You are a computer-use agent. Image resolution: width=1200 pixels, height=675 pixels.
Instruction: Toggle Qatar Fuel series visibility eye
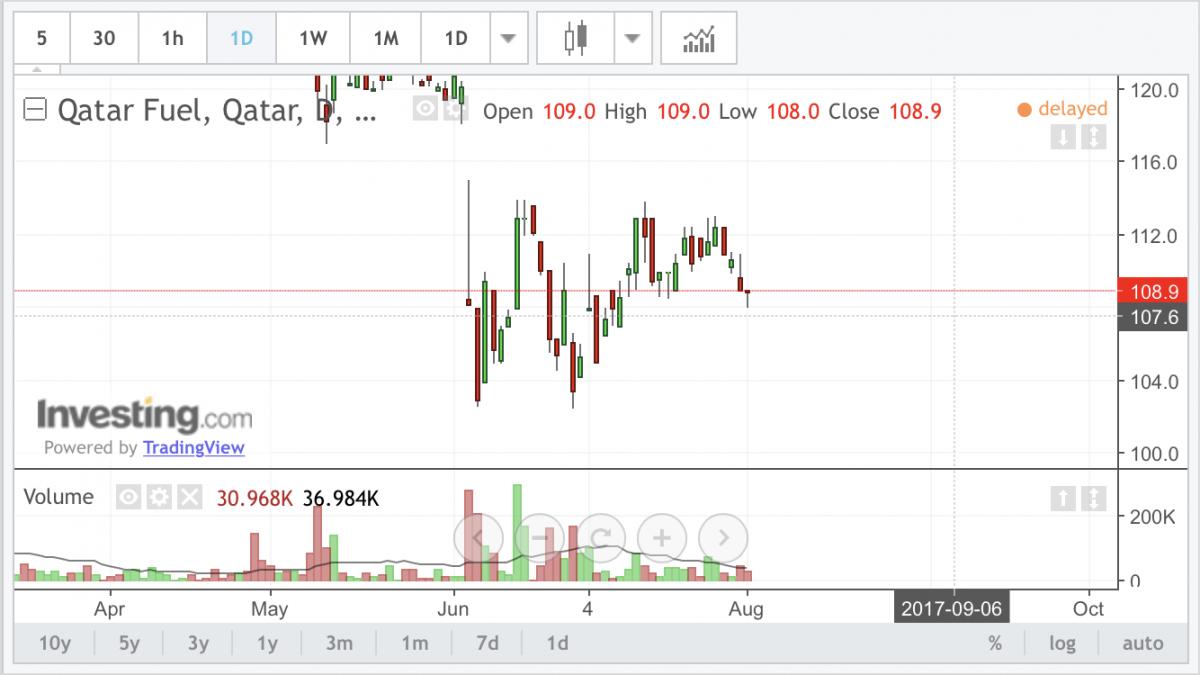pos(426,109)
